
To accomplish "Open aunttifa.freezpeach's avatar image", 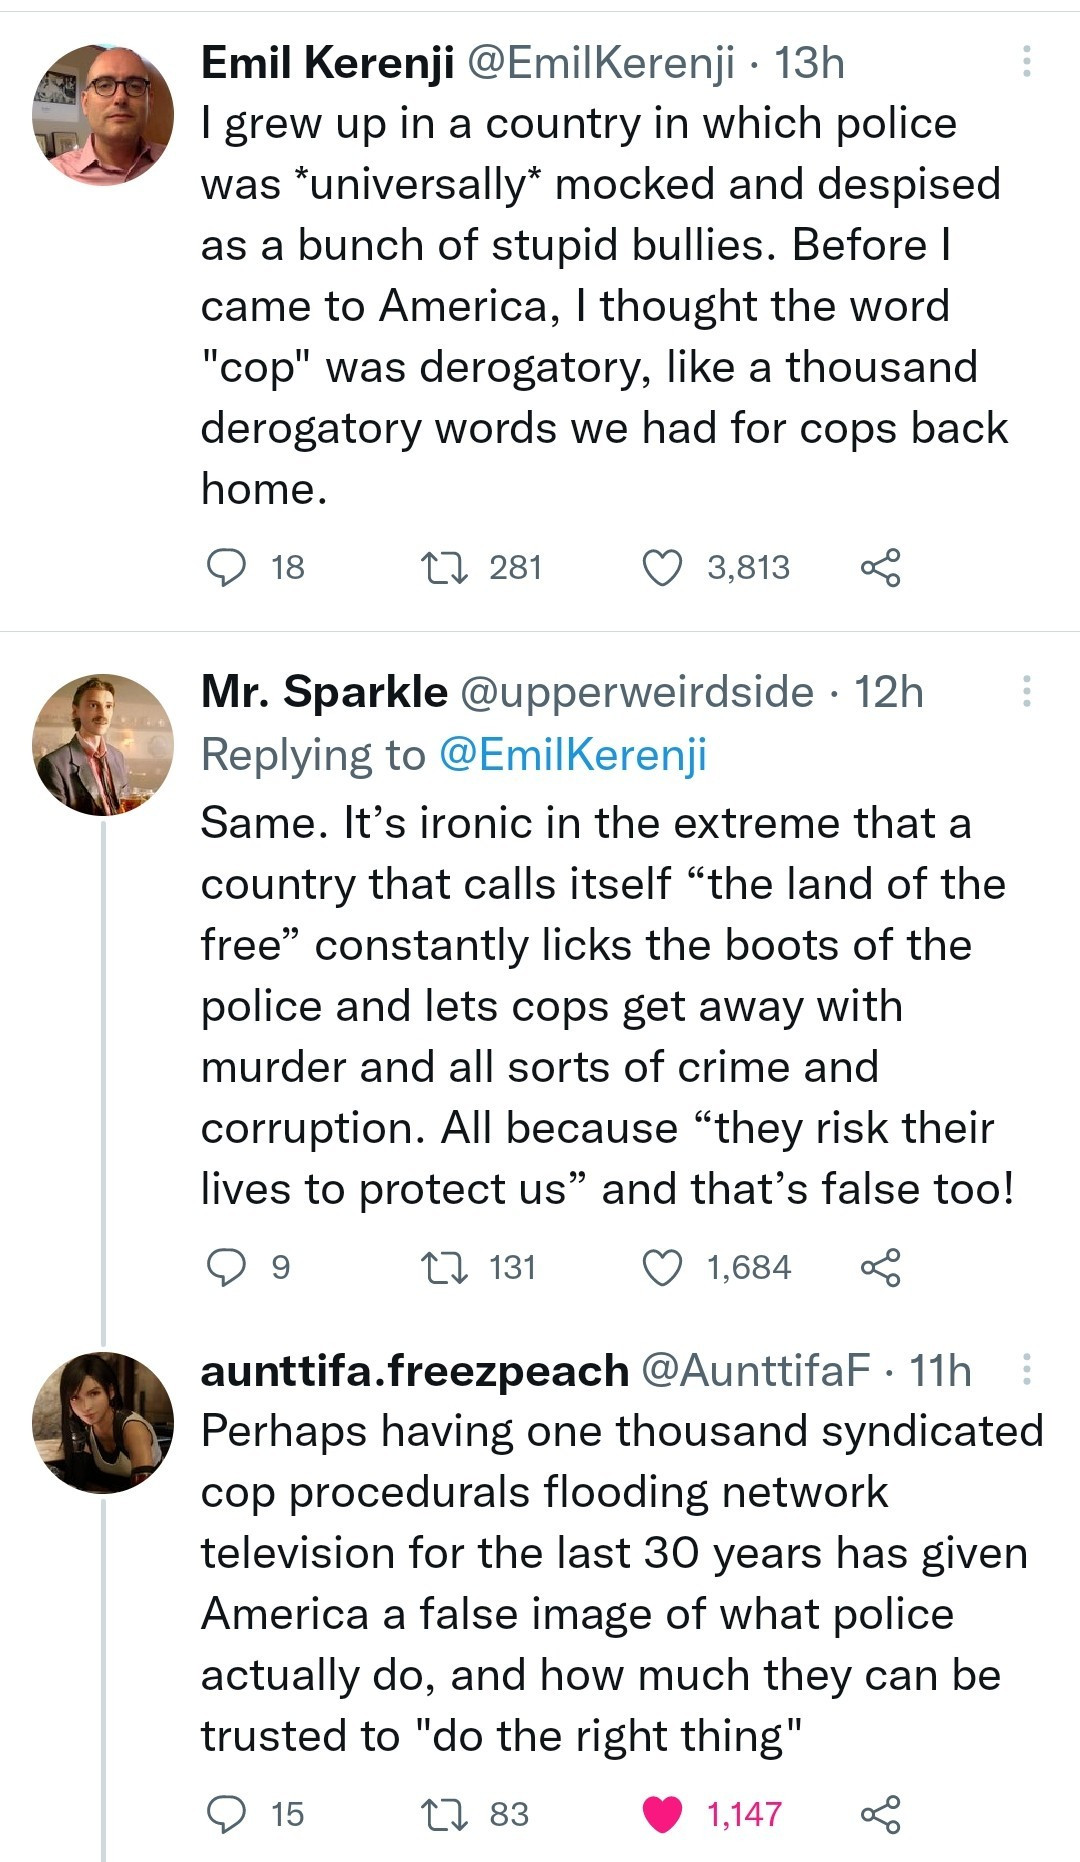I will pyautogui.click(x=103, y=1423).
